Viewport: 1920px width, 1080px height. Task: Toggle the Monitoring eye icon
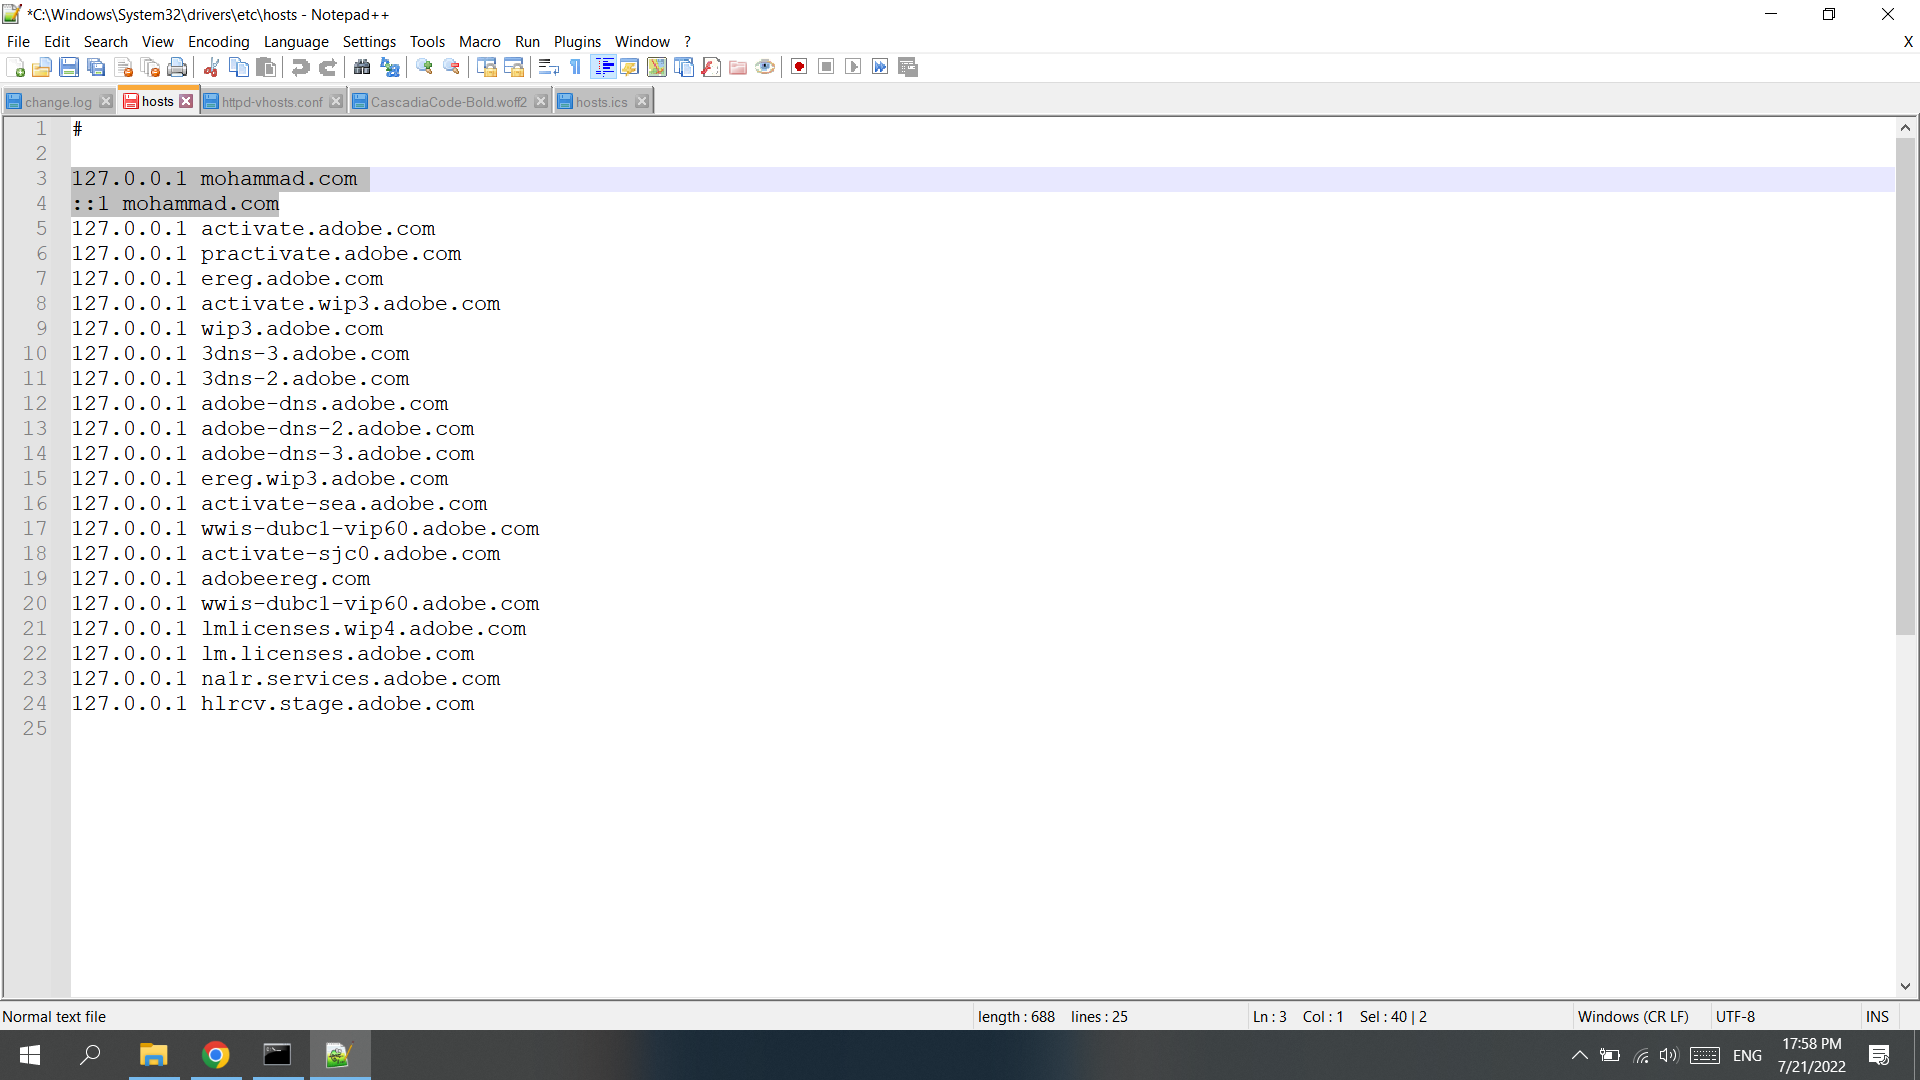click(x=765, y=67)
